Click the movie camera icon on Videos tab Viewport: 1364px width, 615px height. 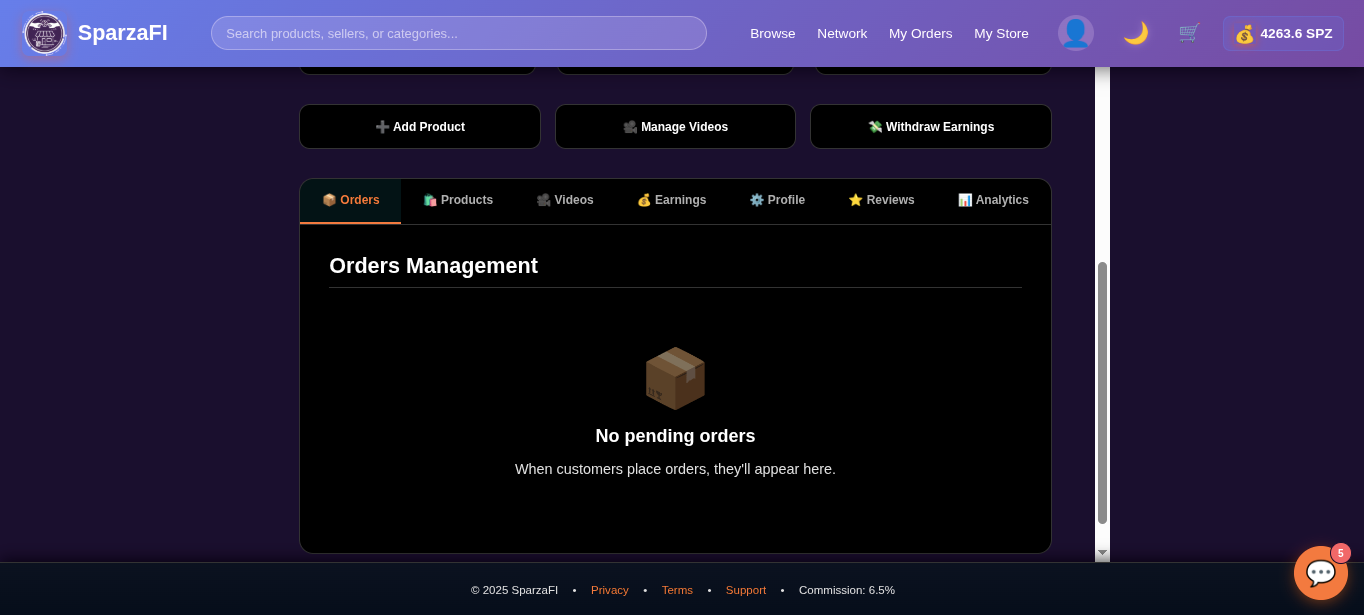pyautogui.click(x=543, y=200)
